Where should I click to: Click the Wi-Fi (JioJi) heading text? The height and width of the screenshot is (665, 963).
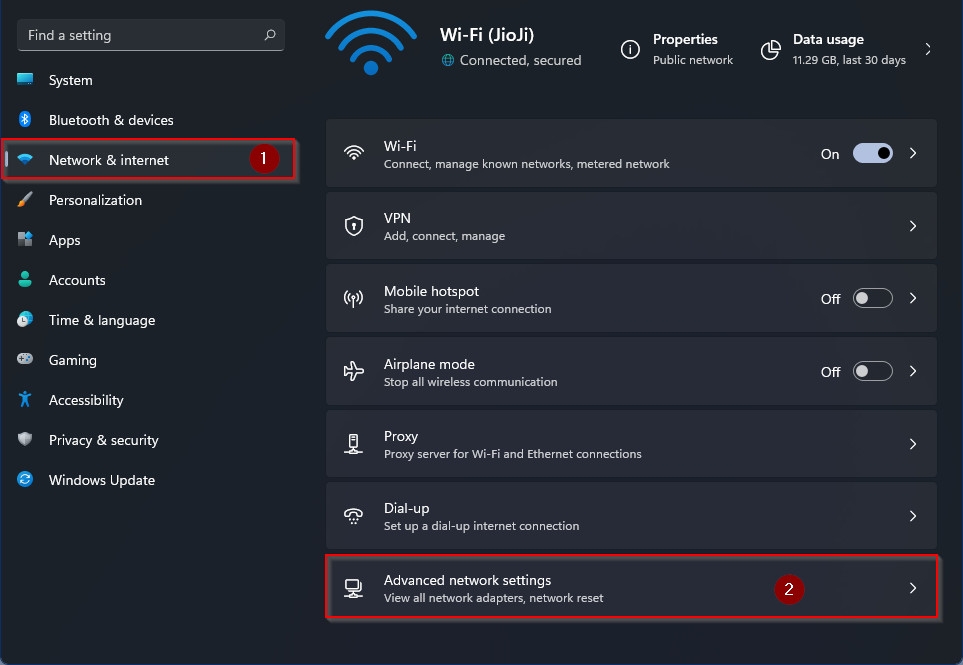point(486,35)
